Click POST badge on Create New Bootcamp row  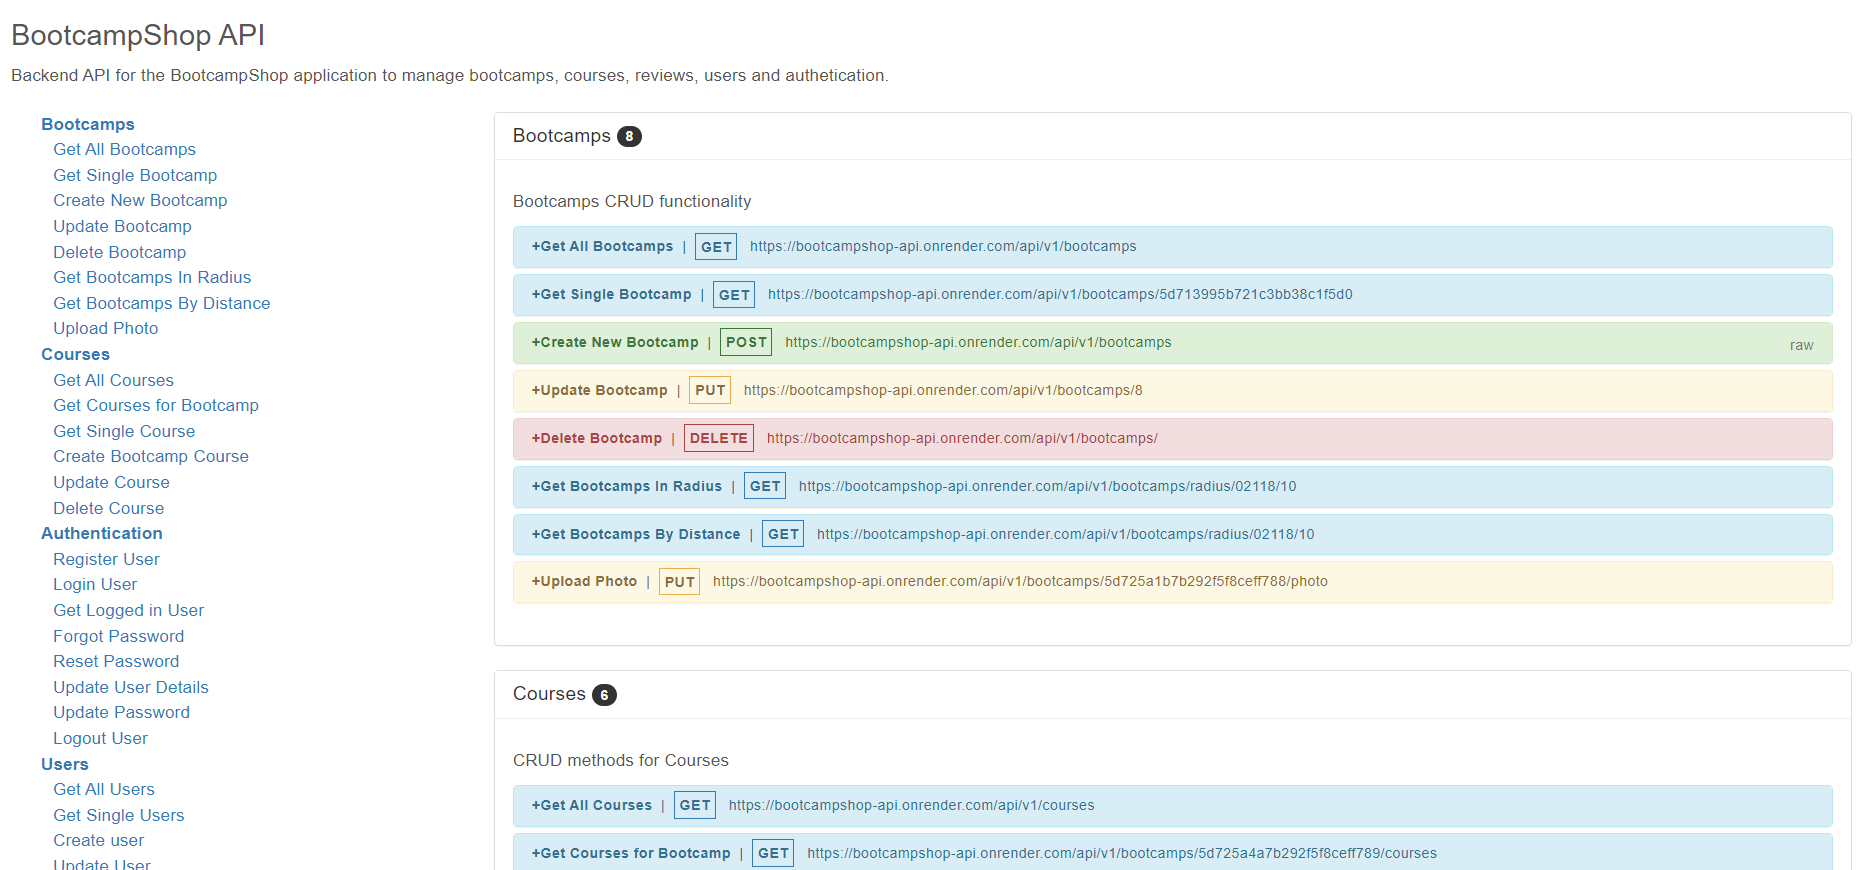click(746, 342)
